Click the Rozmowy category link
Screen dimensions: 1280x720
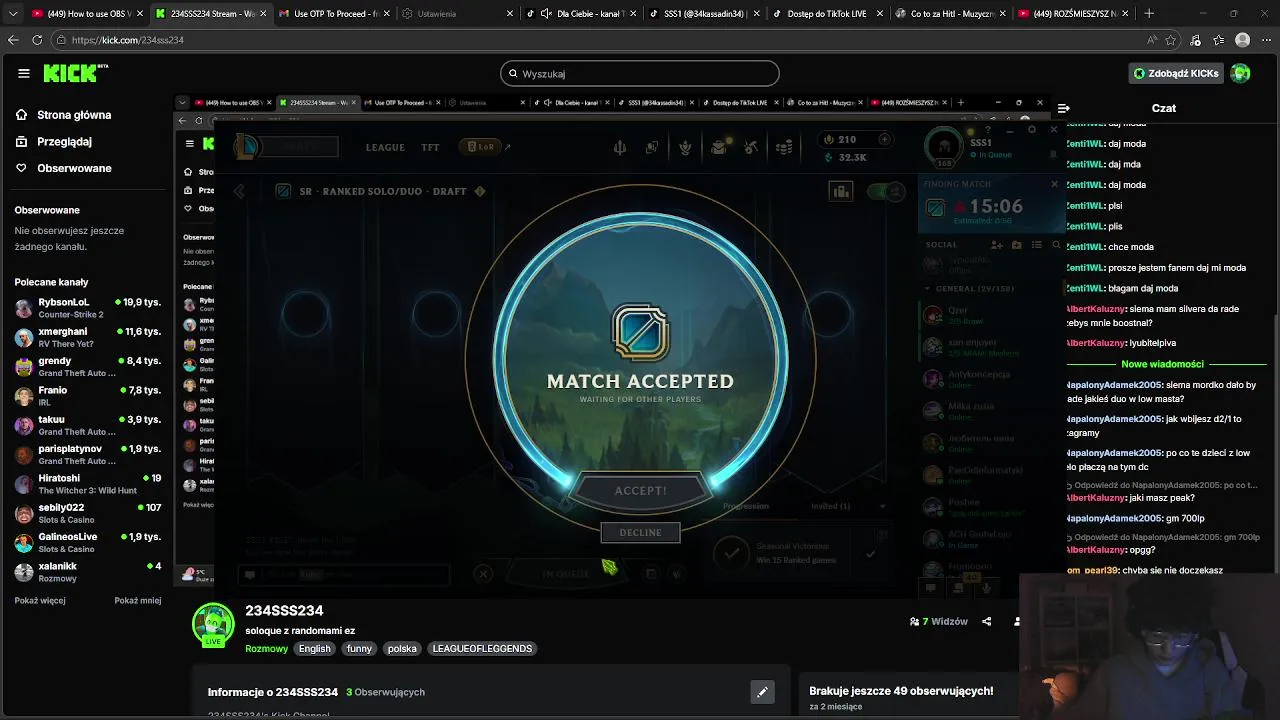267,648
